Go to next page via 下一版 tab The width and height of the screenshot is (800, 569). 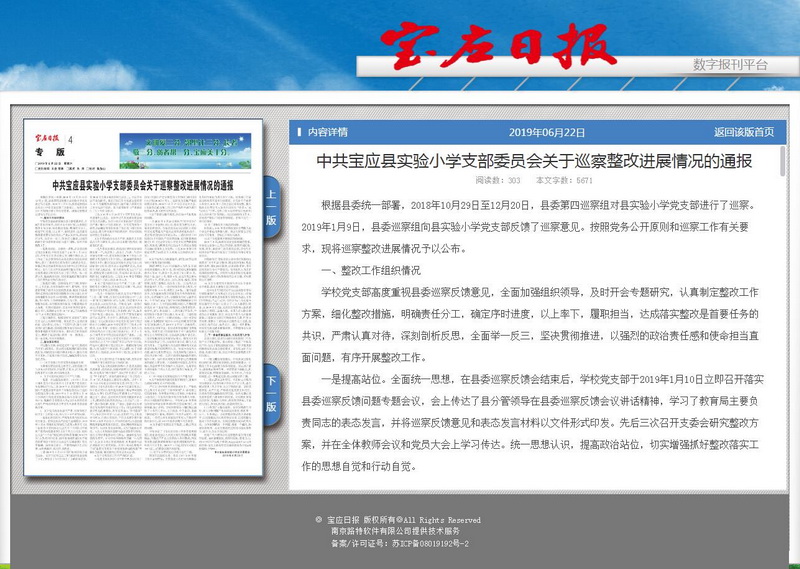click(271, 394)
